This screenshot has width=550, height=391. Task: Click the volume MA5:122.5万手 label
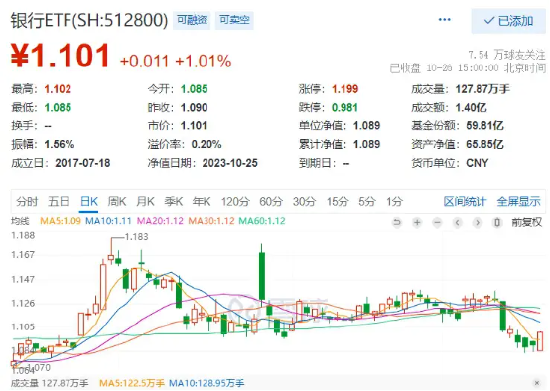(x=132, y=383)
